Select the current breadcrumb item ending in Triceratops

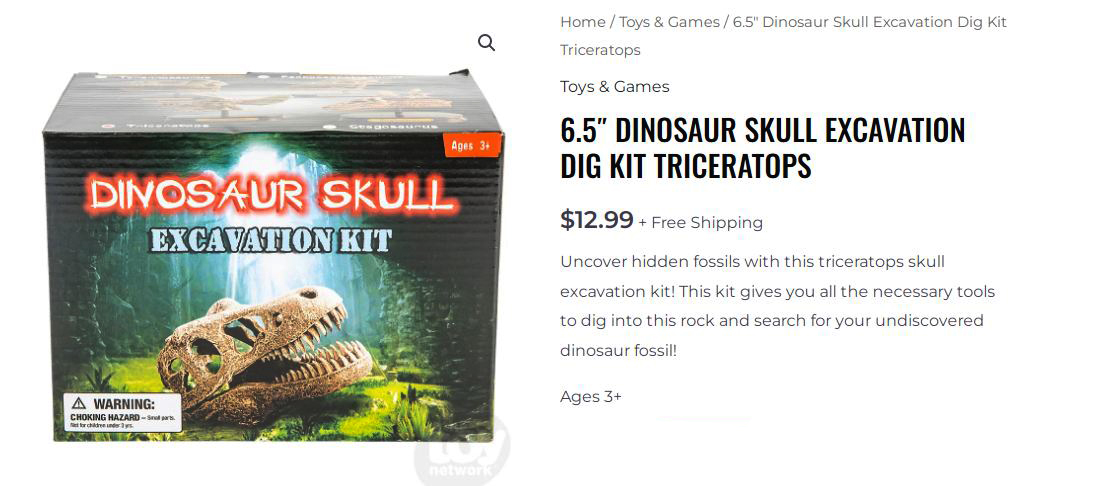tap(784, 36)
